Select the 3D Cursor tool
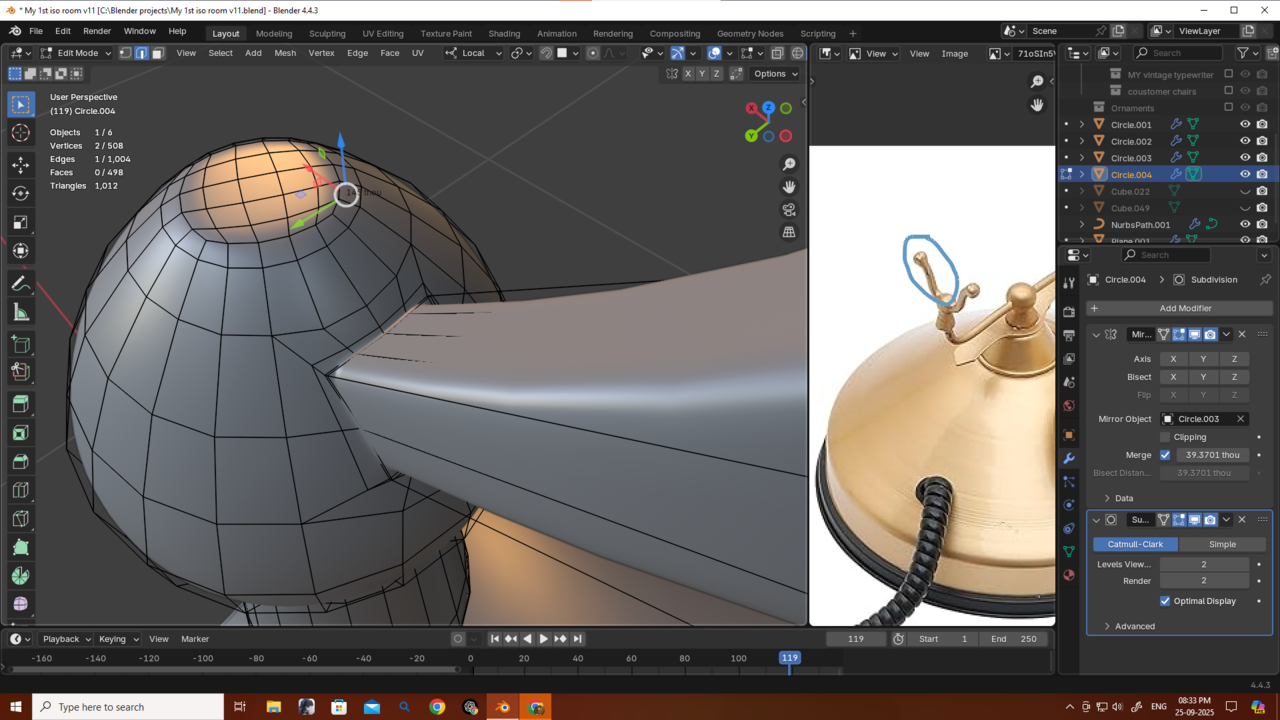This screenshot has height=720, width=1280. (x=20, y=133)
